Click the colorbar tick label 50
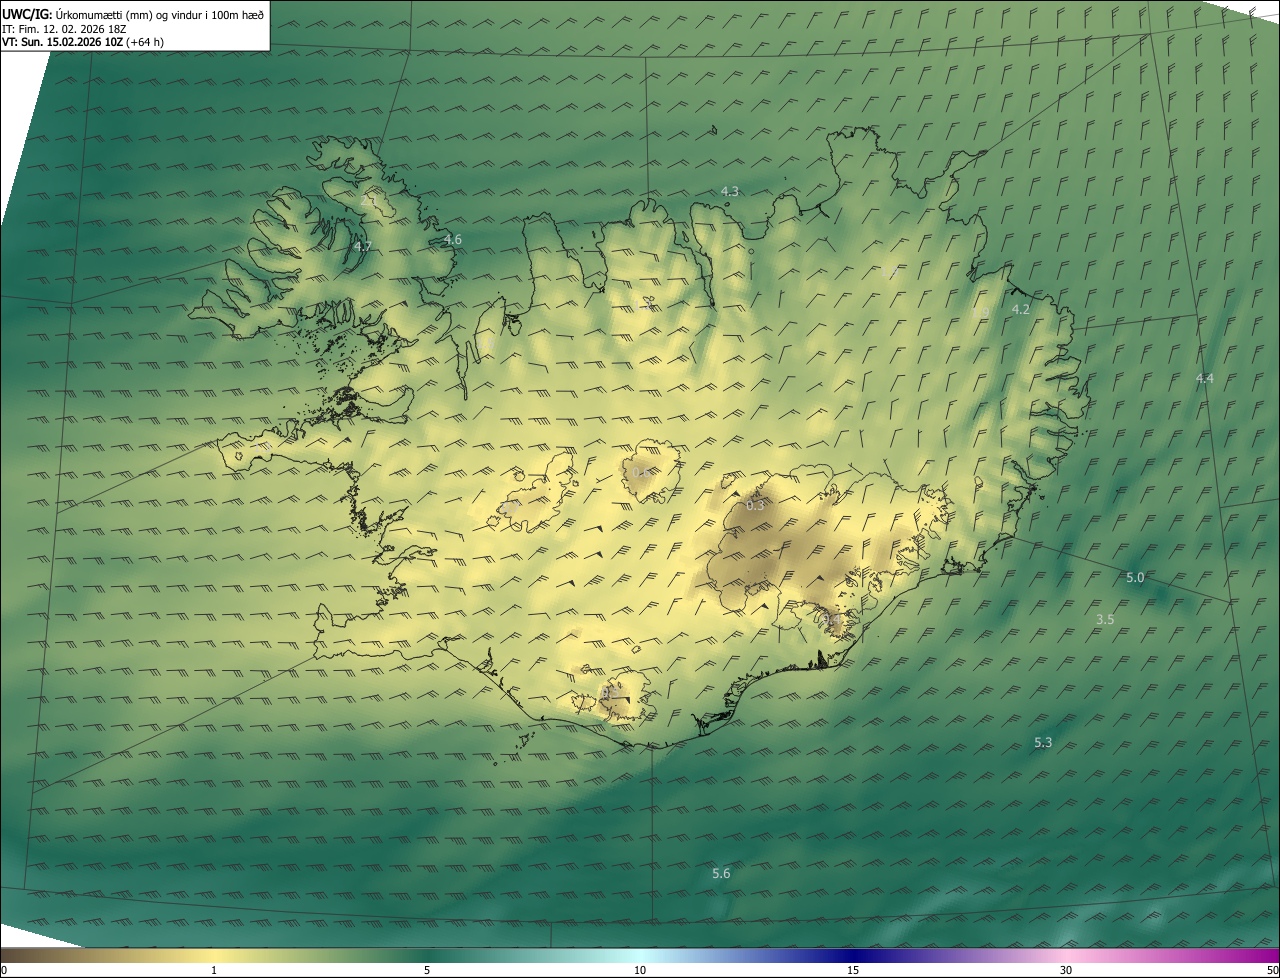 click(1272, 970)
